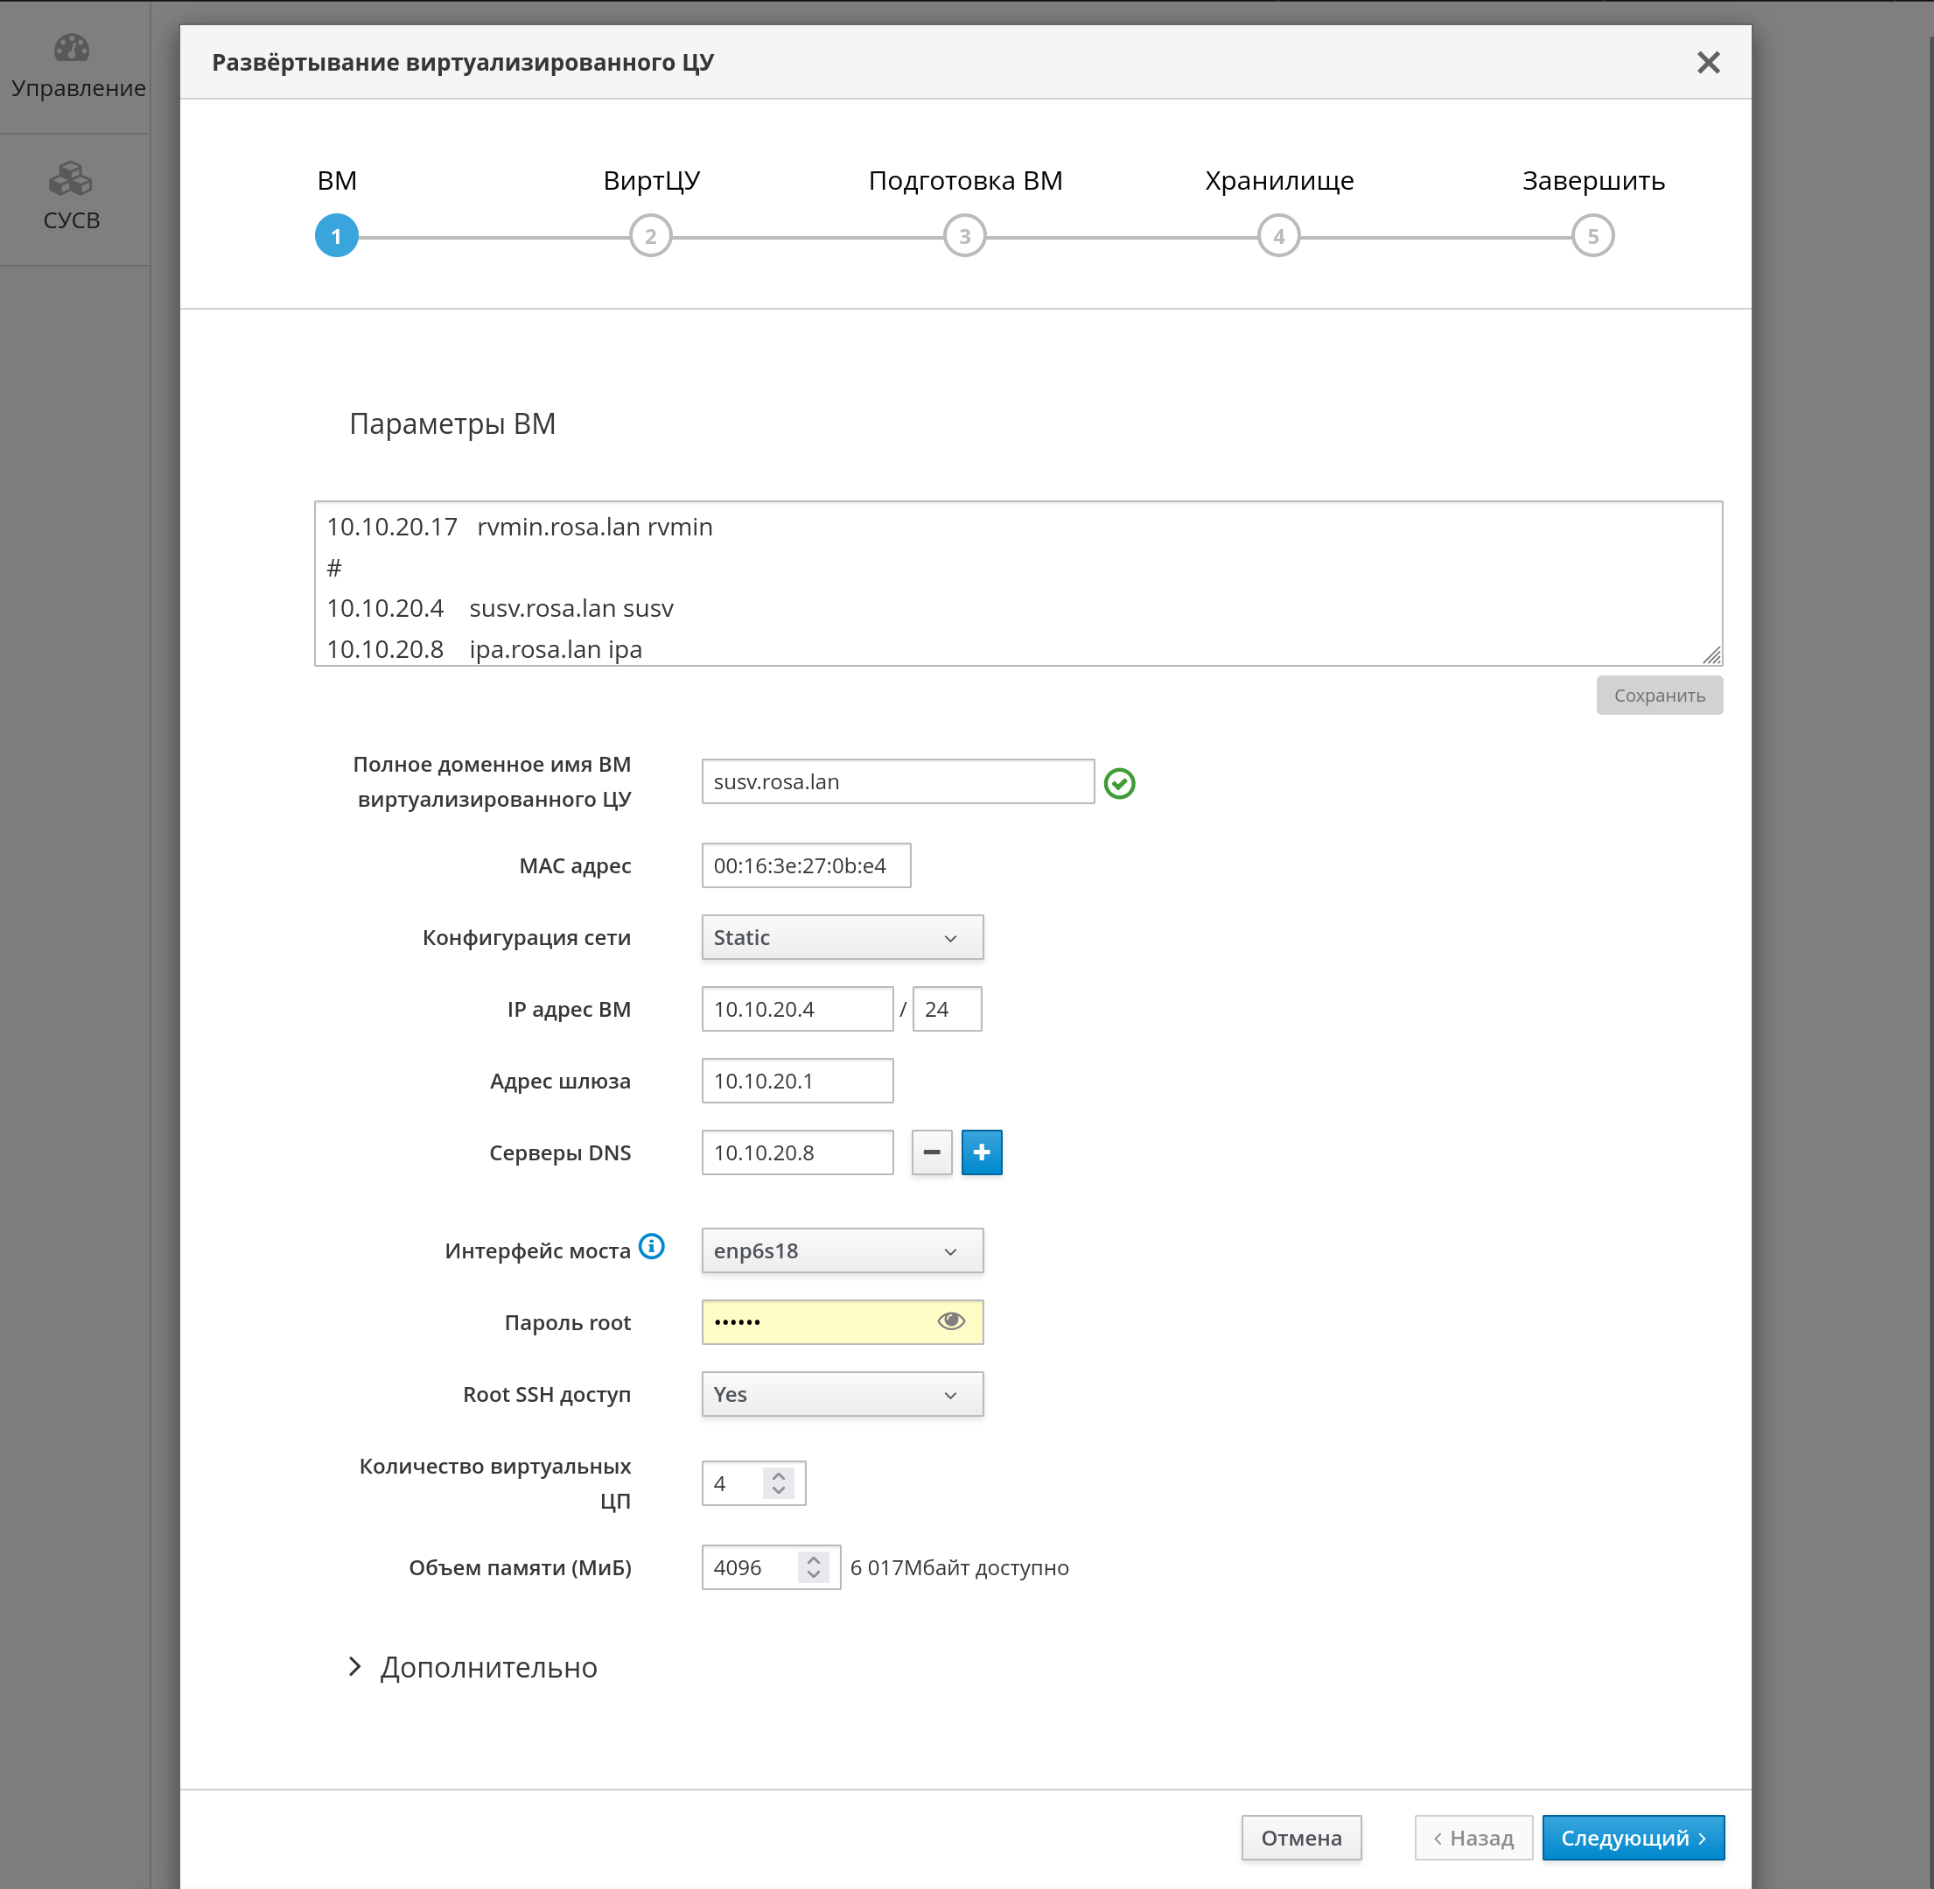The image size is (1934, 1889).
Task: Decrease memory size stepper value
Action: 814,1575
